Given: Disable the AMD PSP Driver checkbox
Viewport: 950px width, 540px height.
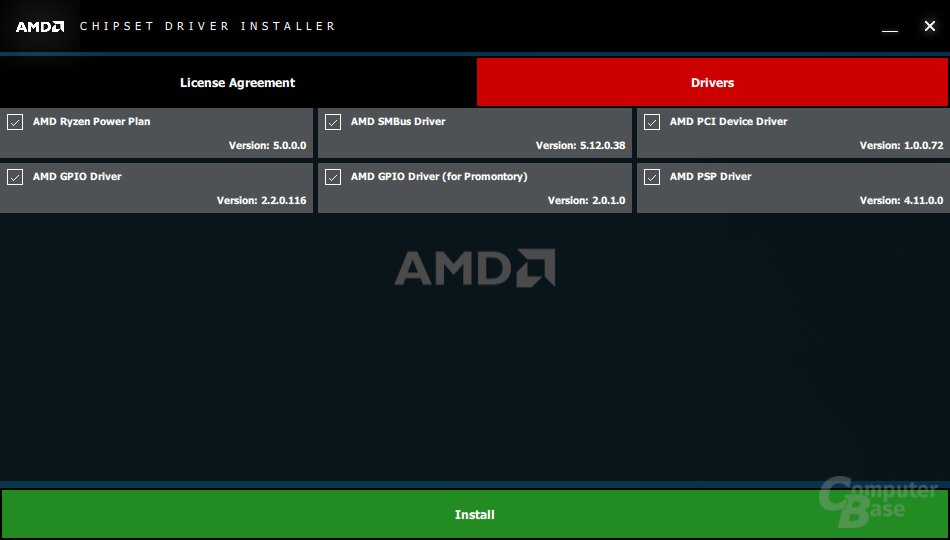Looking at the screenshot, I should (652, 177).
